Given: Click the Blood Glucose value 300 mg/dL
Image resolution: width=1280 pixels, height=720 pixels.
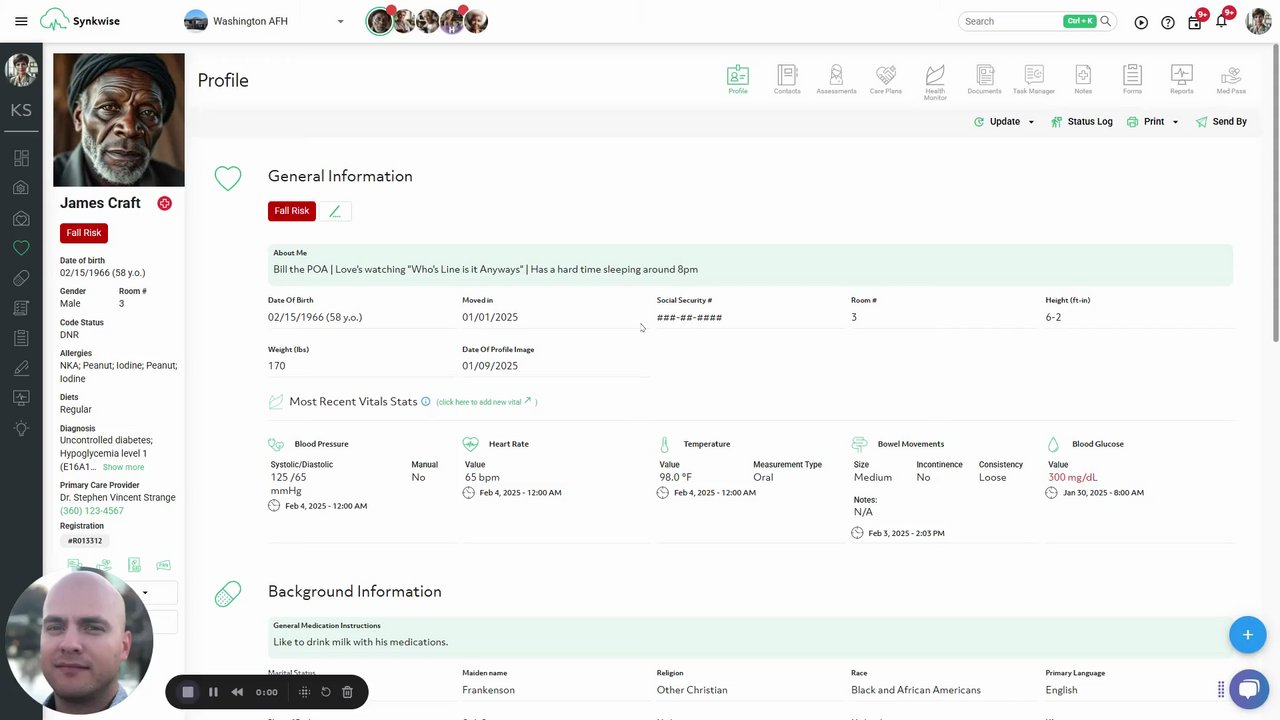Looking at the screenshot, I should click(1072, 478).
